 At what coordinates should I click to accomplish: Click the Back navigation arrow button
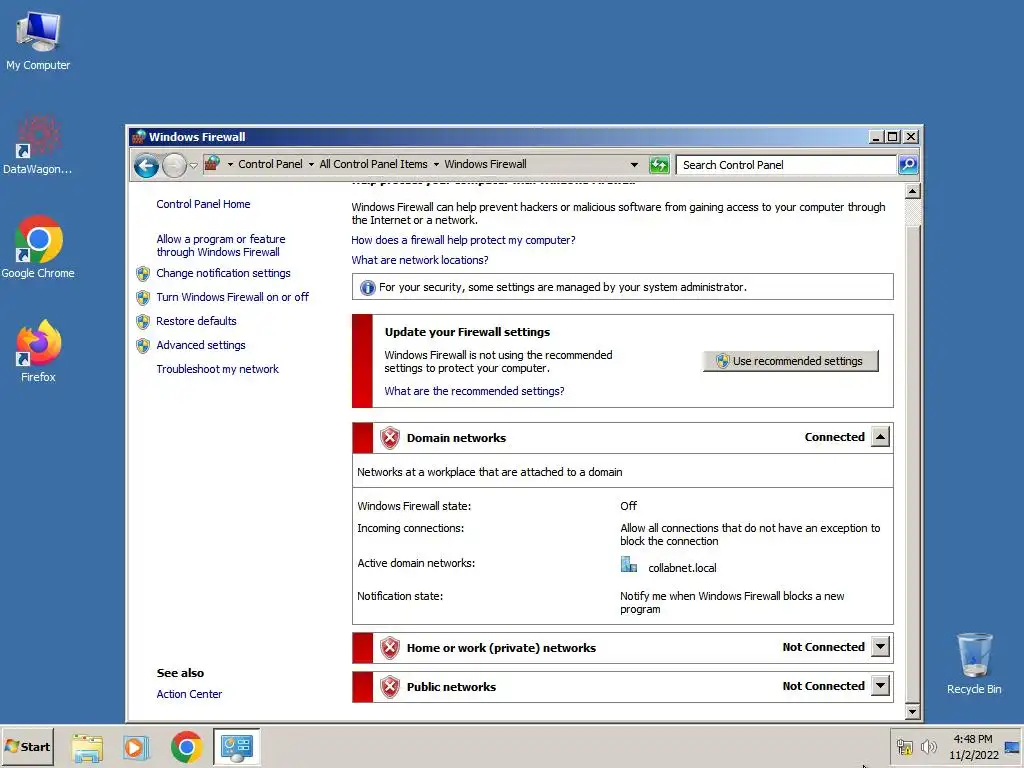tap(146, 166)
